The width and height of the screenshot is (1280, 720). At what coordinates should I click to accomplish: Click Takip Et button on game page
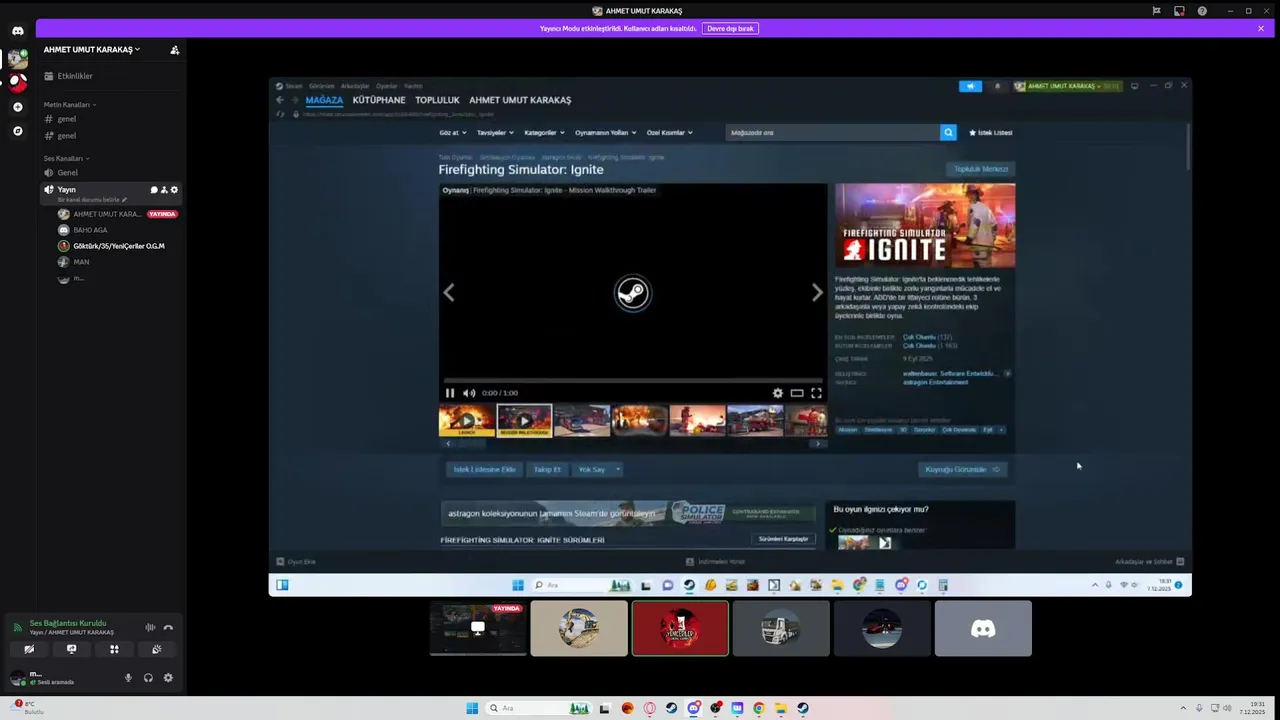coord(547,469)
